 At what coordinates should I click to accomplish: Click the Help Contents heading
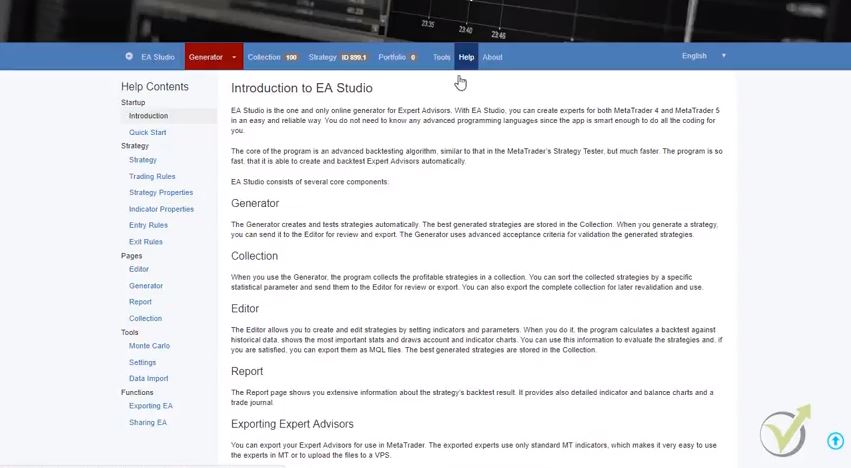[155, 87]
